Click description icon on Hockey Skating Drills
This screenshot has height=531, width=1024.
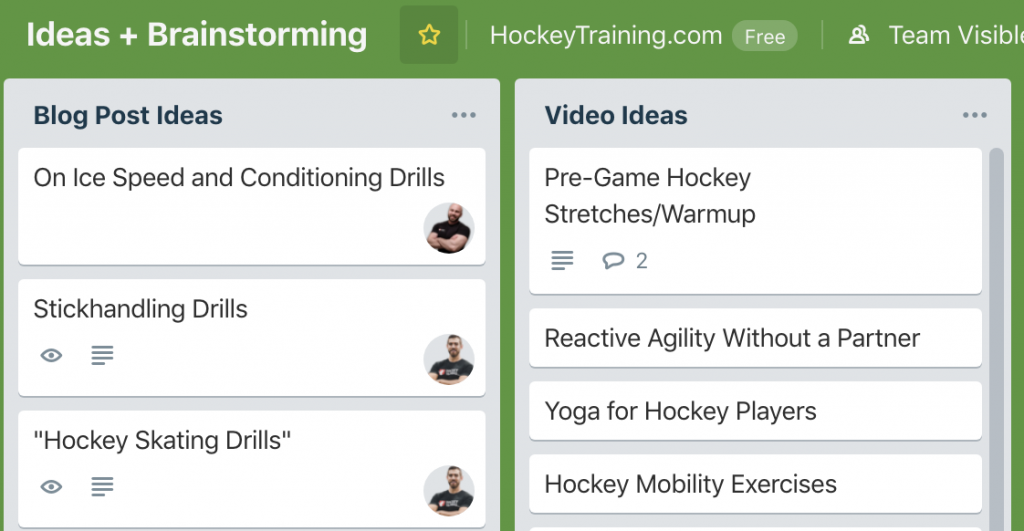[x=103, y=487]
